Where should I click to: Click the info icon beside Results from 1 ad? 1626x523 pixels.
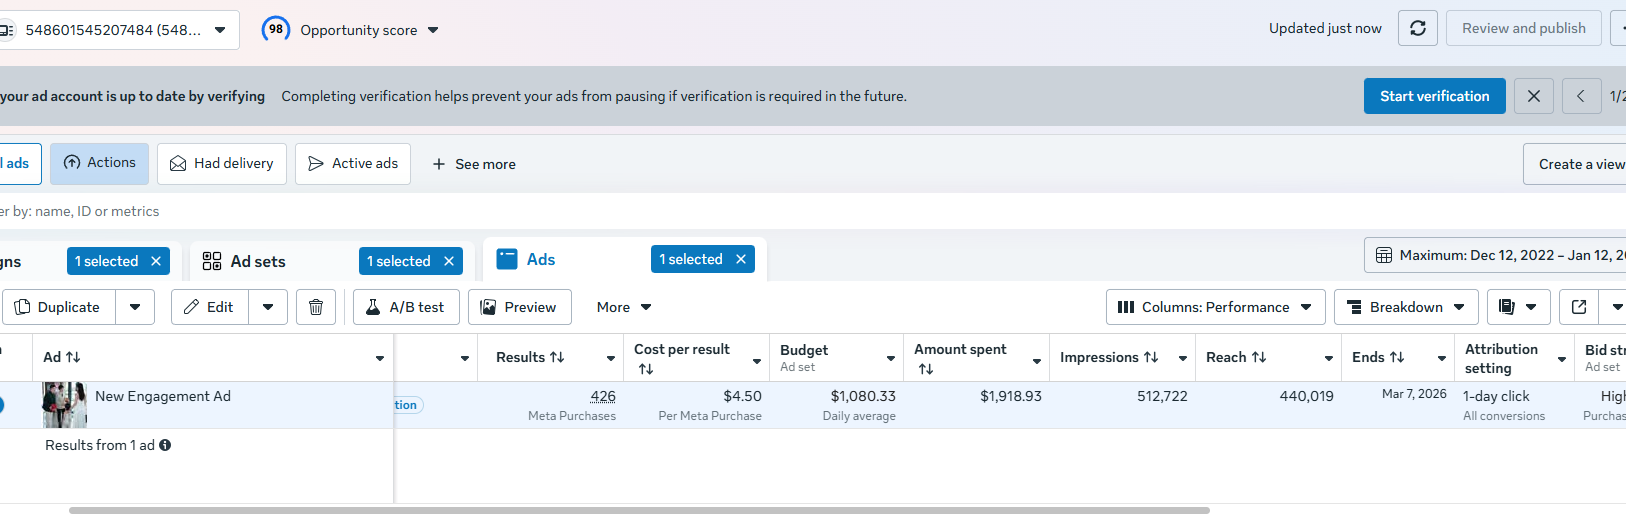point(165,445)
